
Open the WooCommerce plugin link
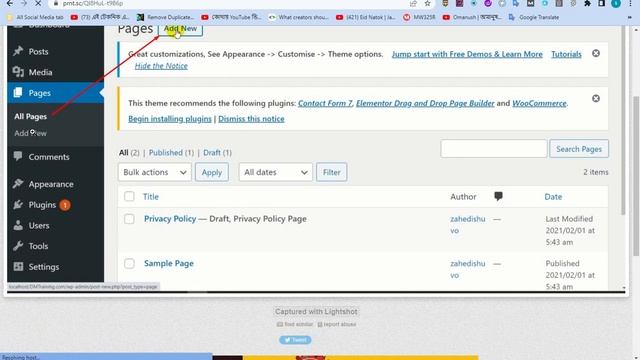[539, 103]
